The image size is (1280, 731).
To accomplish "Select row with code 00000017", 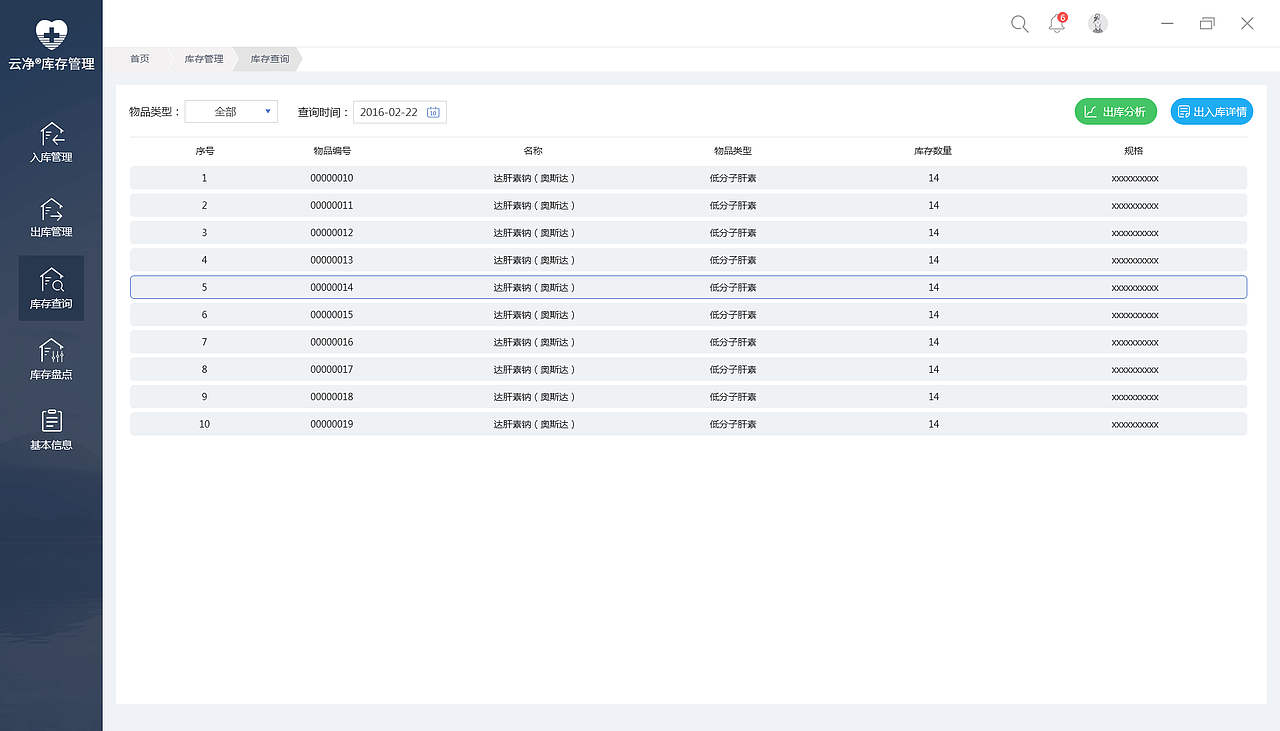I will 688,369.
